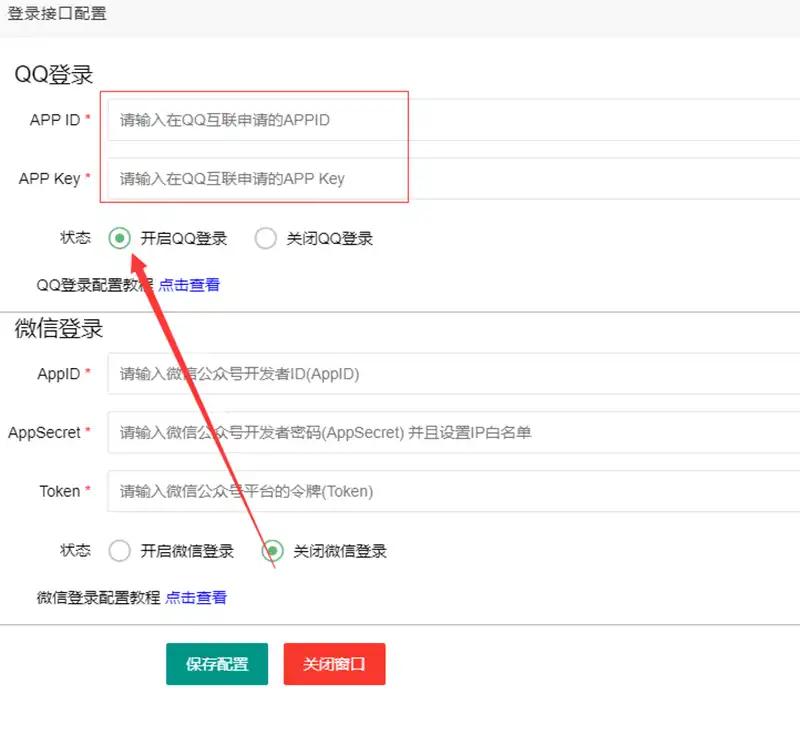
Task: Enable QQ login with 开启QQ登录 radio
Action: (x=120, y=238)
